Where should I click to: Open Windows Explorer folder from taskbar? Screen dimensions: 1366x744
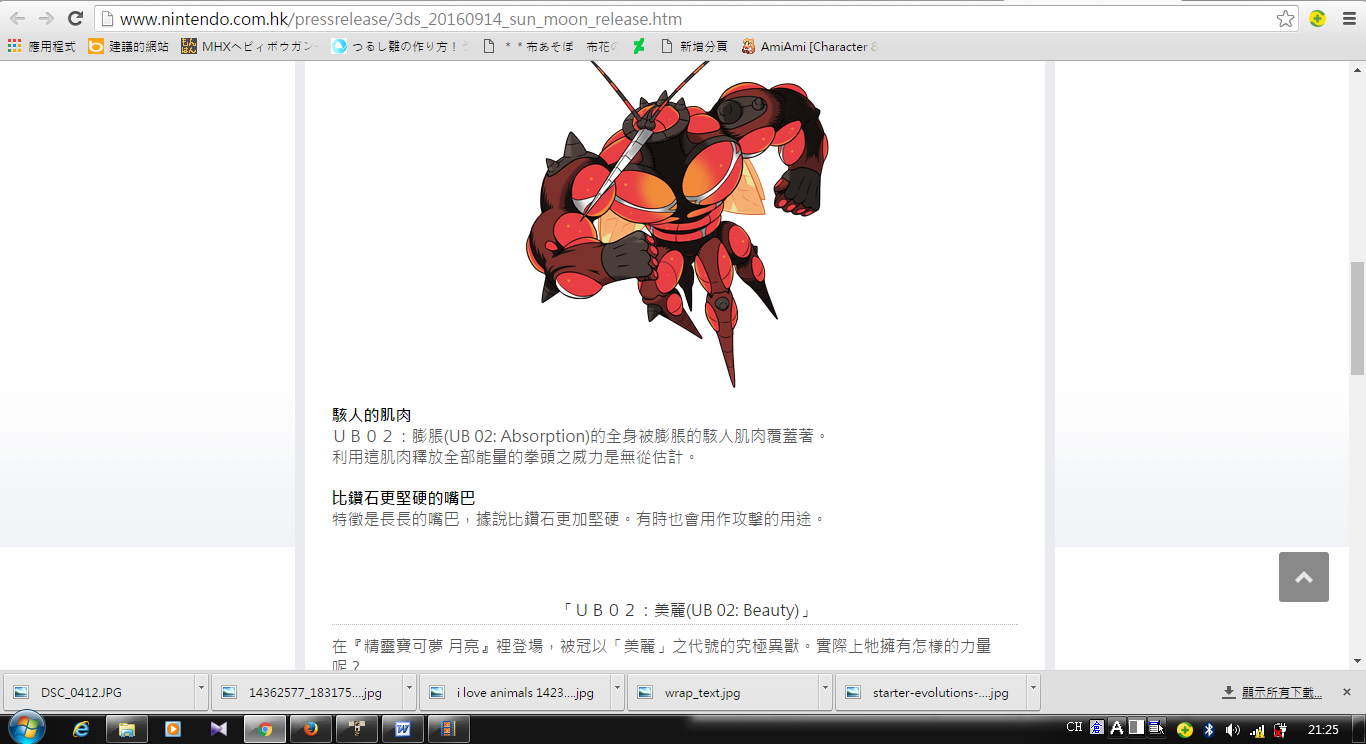pyautogui.click(x=127, y=729)
